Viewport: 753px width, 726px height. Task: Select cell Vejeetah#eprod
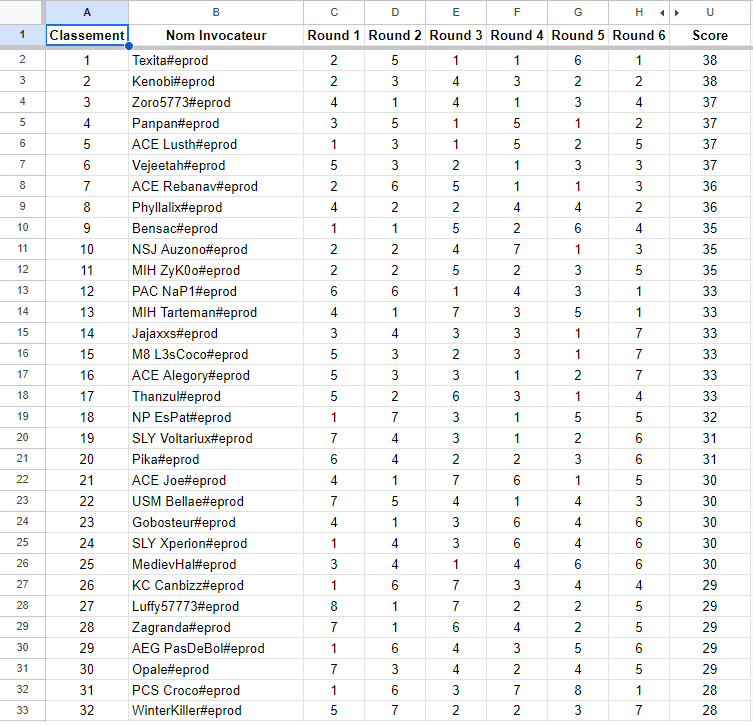pyautogui.click(x=216, y=165)
